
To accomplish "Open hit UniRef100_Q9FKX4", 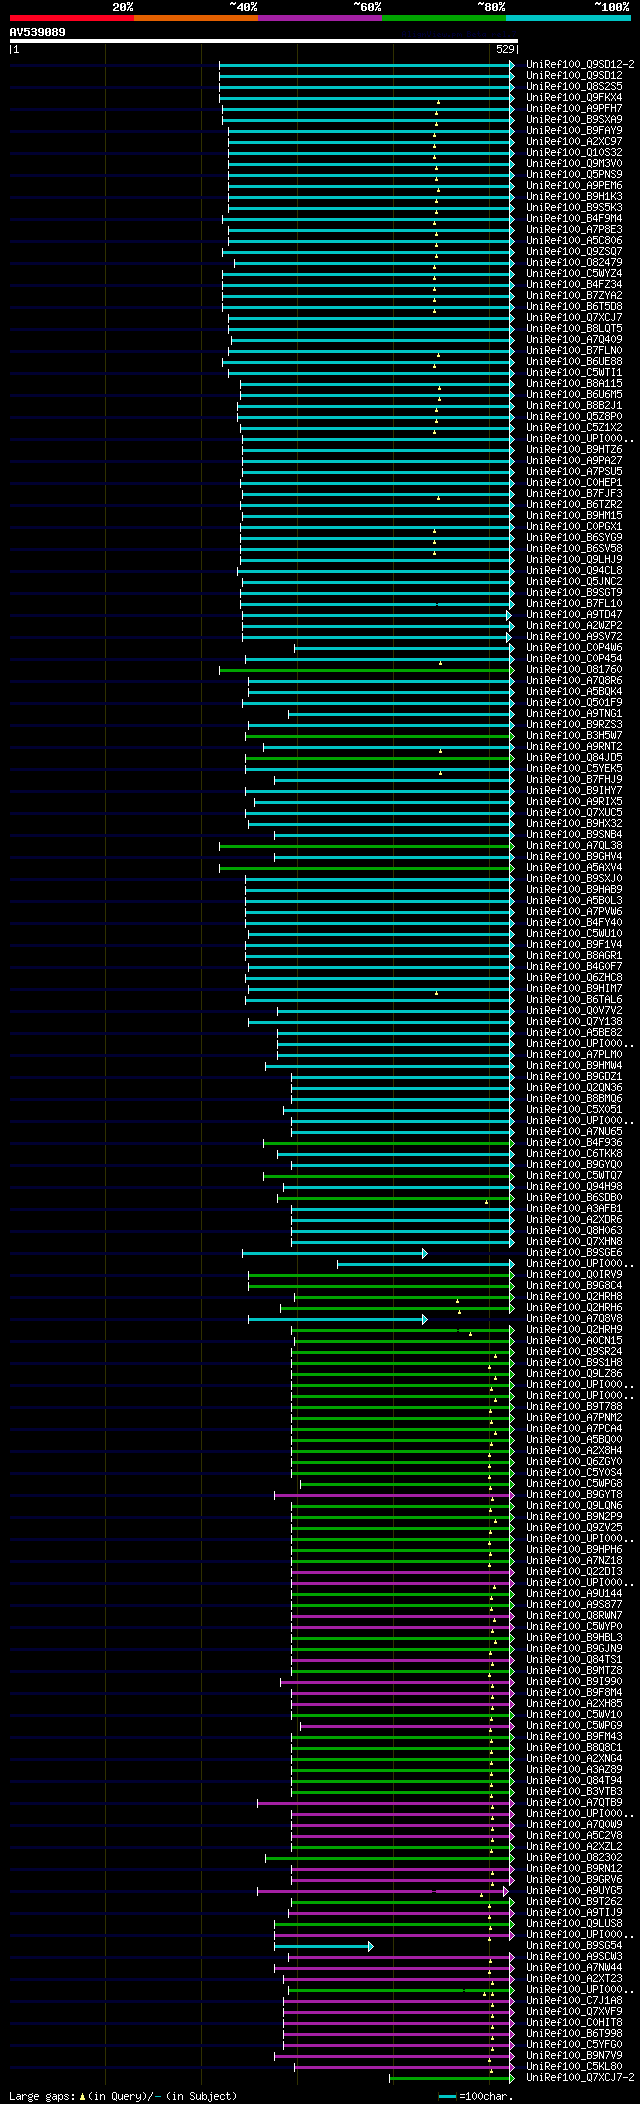I will pyautogui.click(x=574, y=98).
